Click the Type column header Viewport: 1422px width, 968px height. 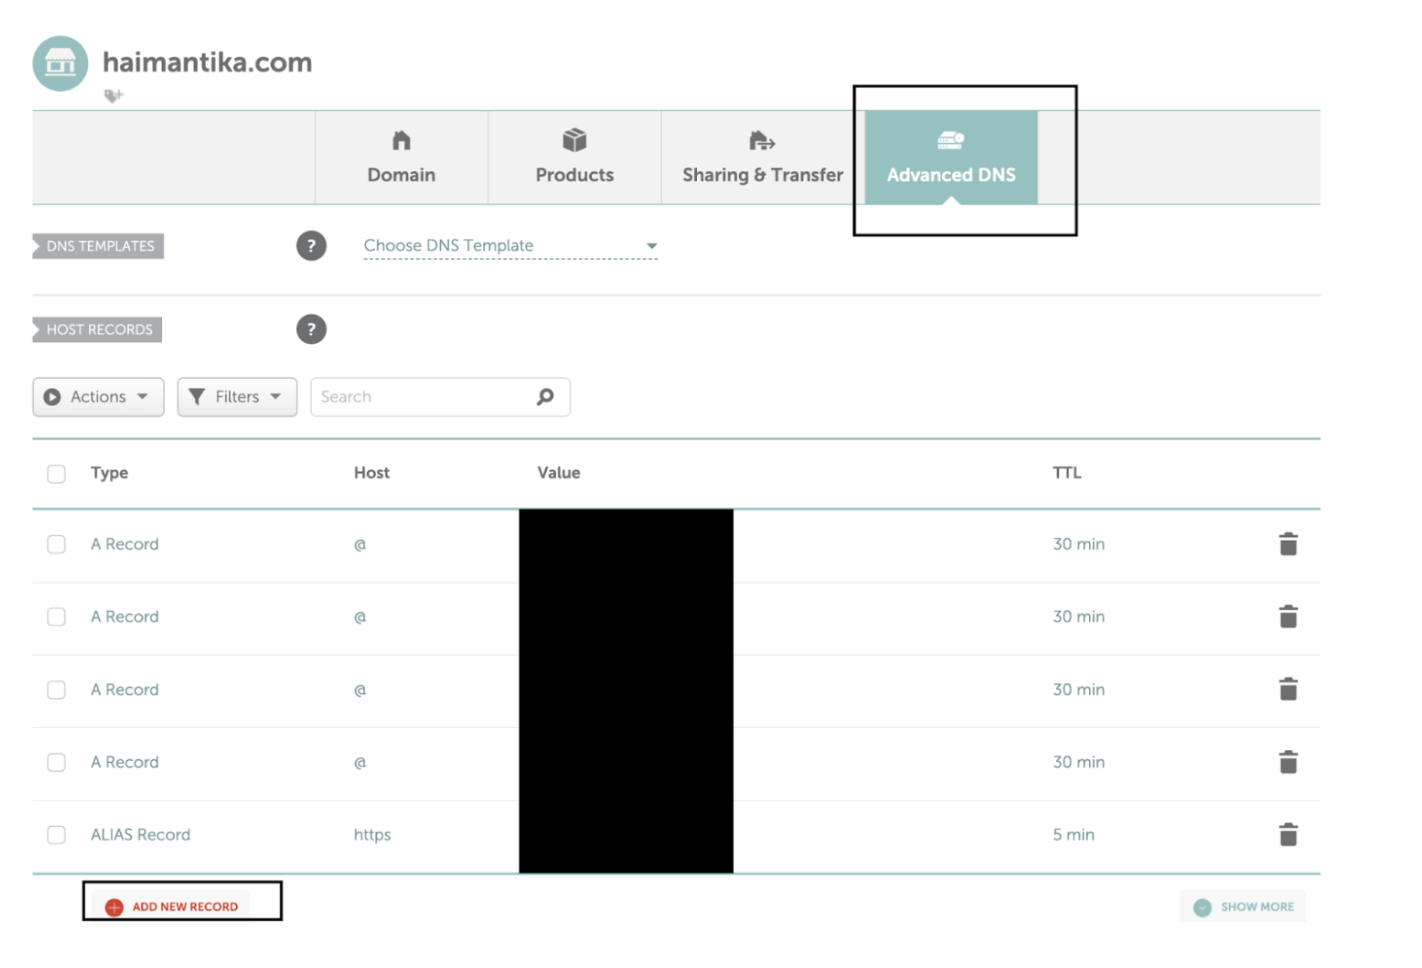tap(109, 473)
